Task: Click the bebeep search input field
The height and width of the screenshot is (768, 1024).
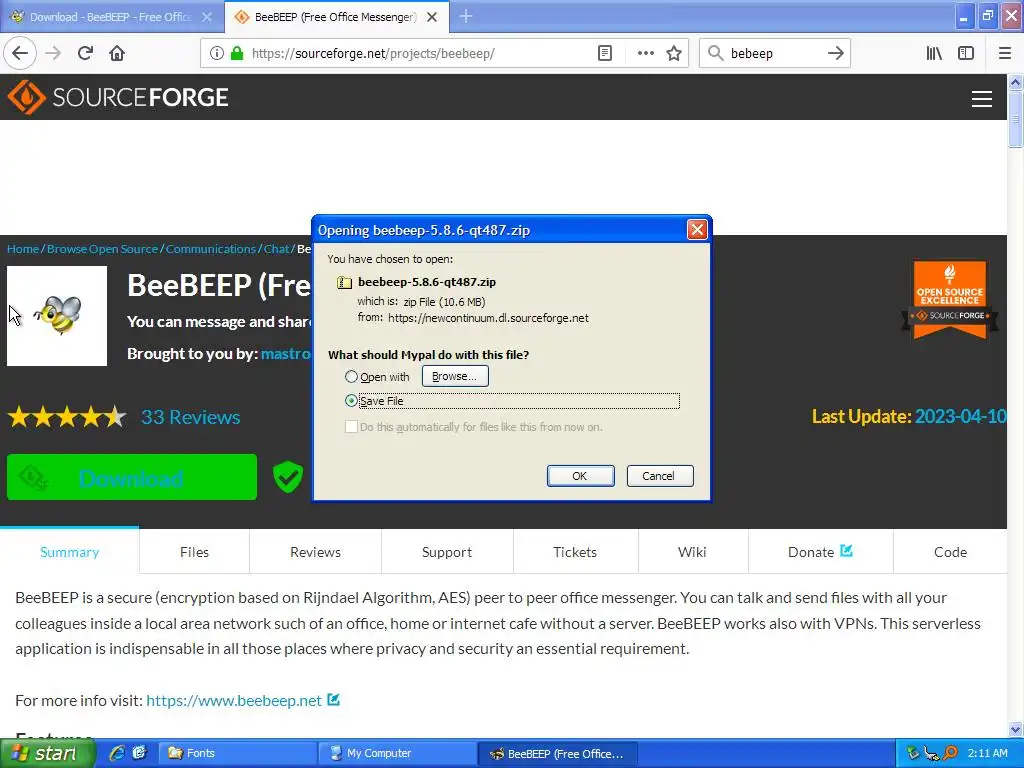Action: 774,53
